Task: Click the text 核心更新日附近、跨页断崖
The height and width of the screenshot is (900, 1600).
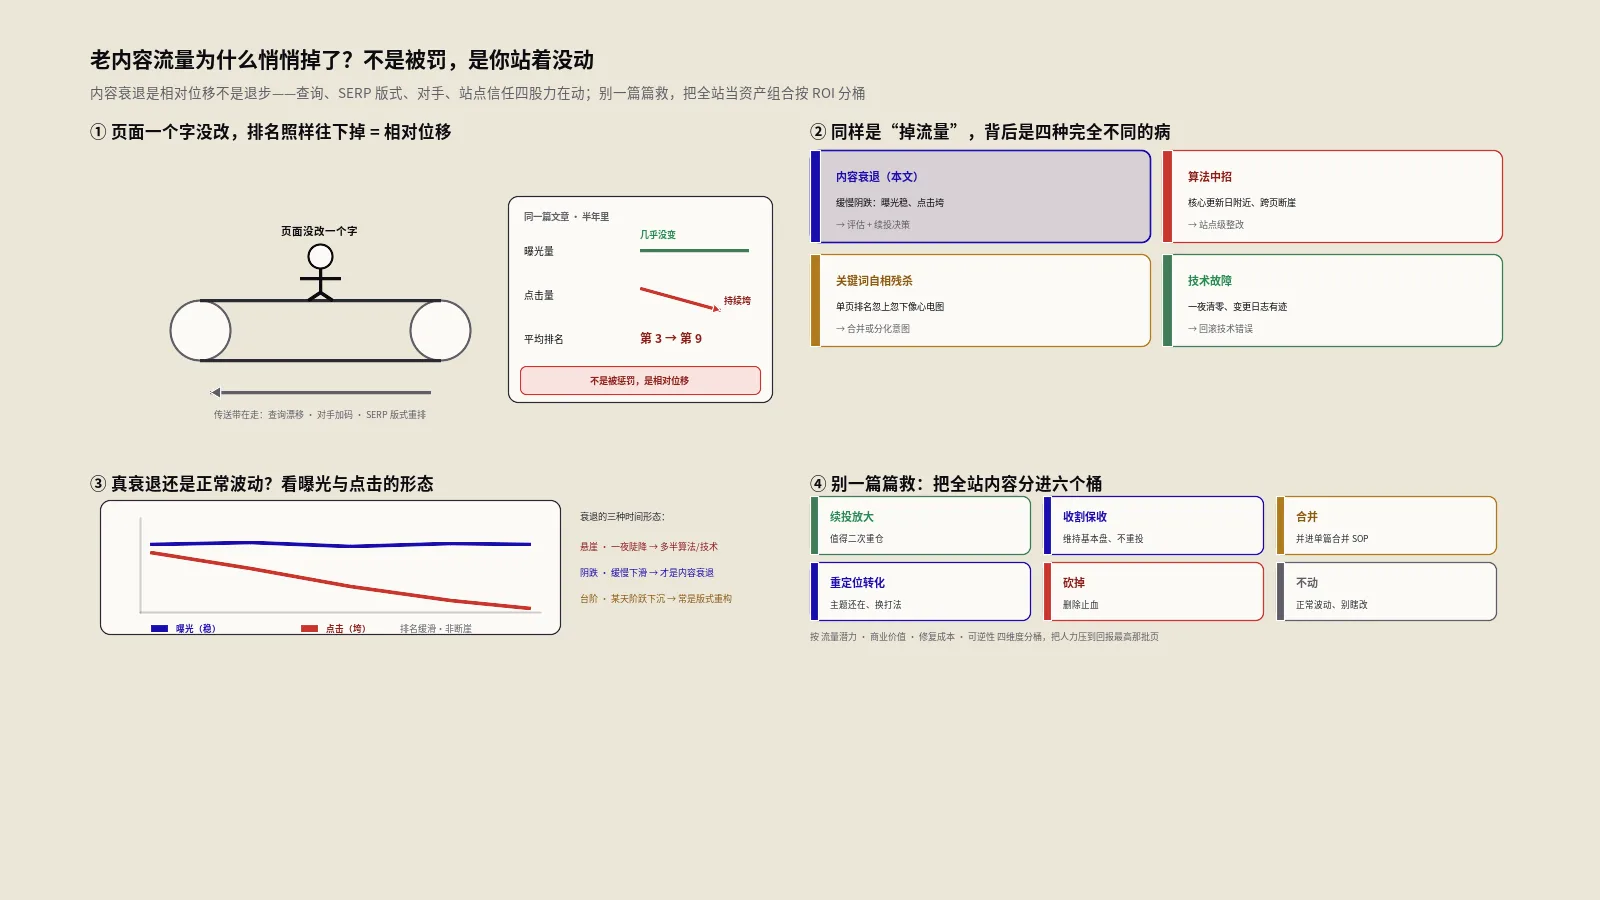Action: pos(1242,203)
